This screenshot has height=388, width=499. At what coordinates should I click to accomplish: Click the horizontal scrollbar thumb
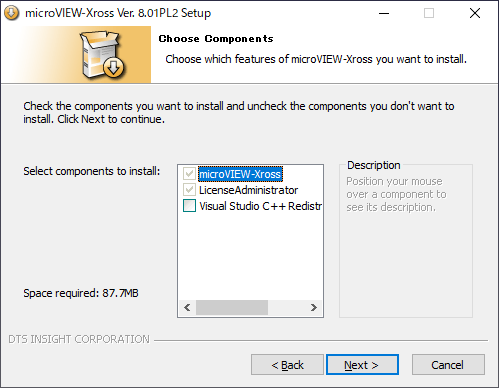click(232, 307)
